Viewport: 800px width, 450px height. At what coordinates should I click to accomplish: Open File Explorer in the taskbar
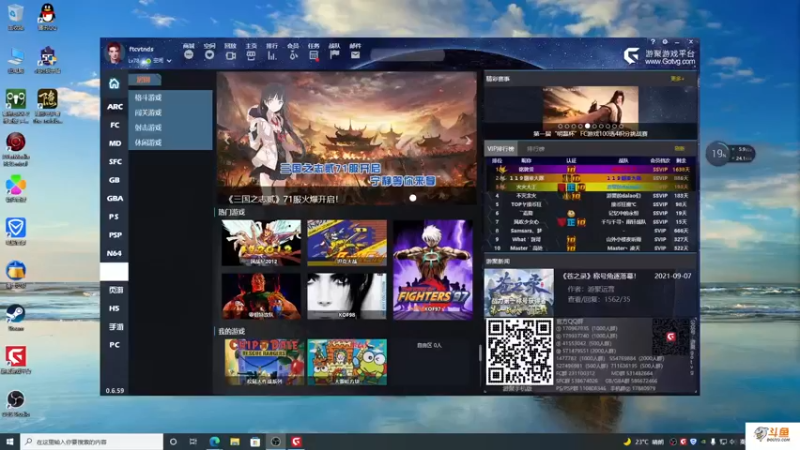pos(235,441)
